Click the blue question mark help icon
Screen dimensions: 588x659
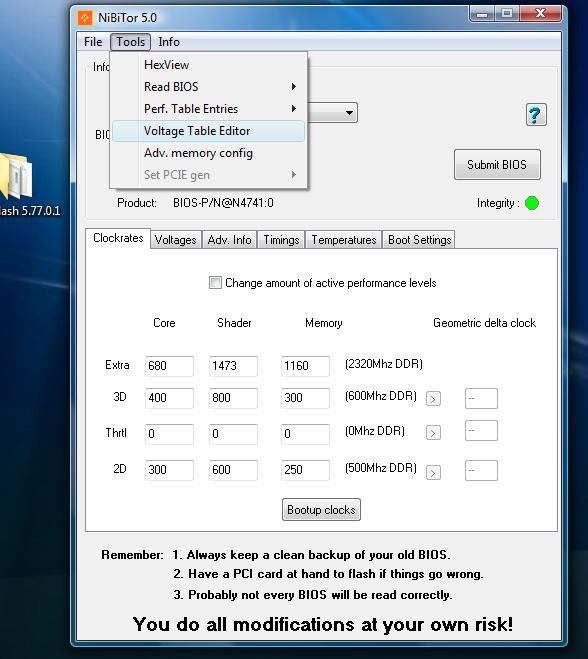coord(536,114)
